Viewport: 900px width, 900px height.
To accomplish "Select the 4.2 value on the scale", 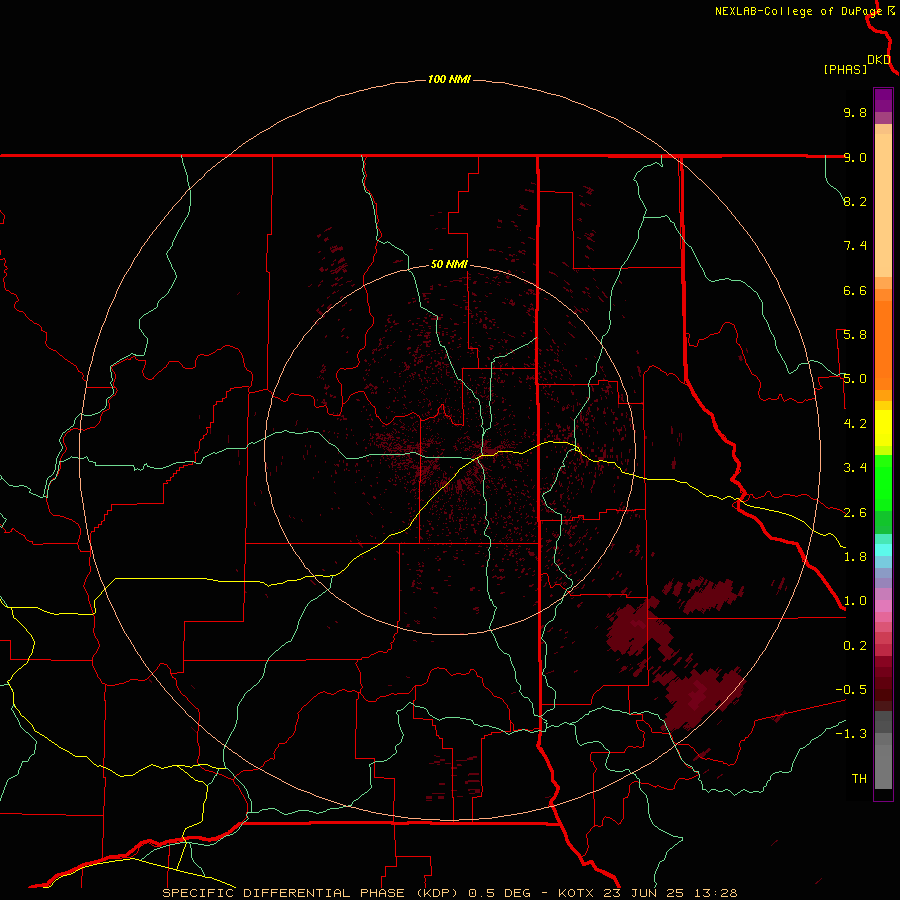I will pyautogui.click(x=855, y=424).
